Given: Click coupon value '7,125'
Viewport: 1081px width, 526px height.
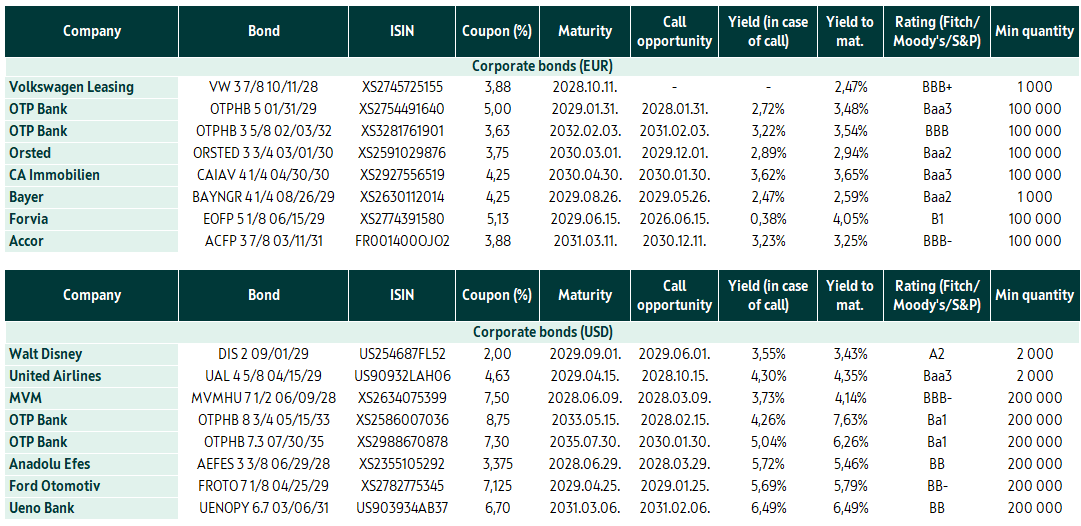Looking at the screenshot, I should tap(498, 487).
